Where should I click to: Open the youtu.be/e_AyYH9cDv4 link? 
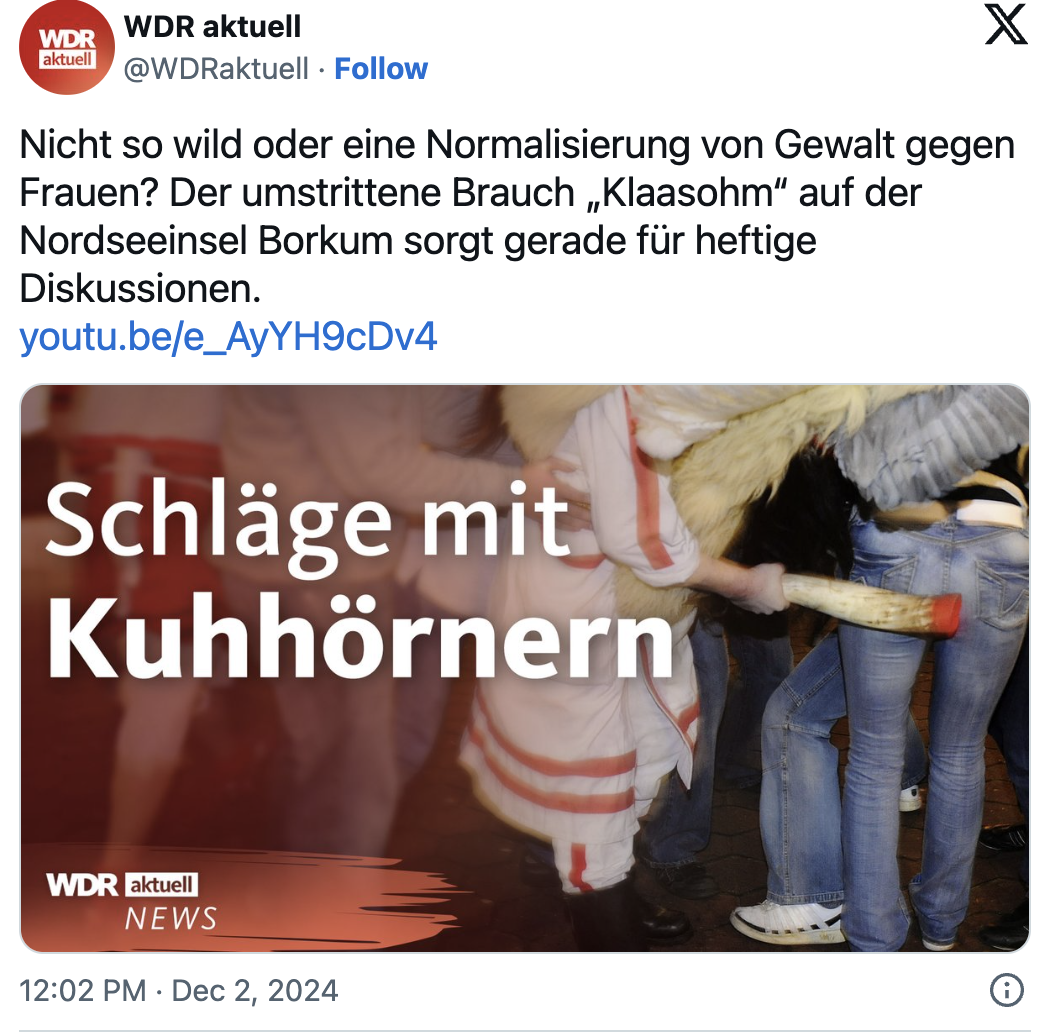click(228, 336)
